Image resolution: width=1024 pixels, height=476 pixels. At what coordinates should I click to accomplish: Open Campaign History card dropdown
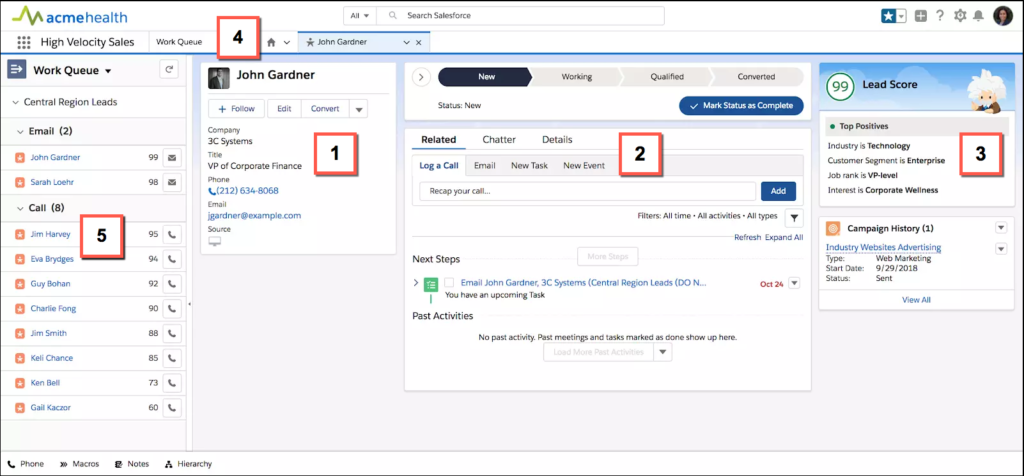point(1000,228)
